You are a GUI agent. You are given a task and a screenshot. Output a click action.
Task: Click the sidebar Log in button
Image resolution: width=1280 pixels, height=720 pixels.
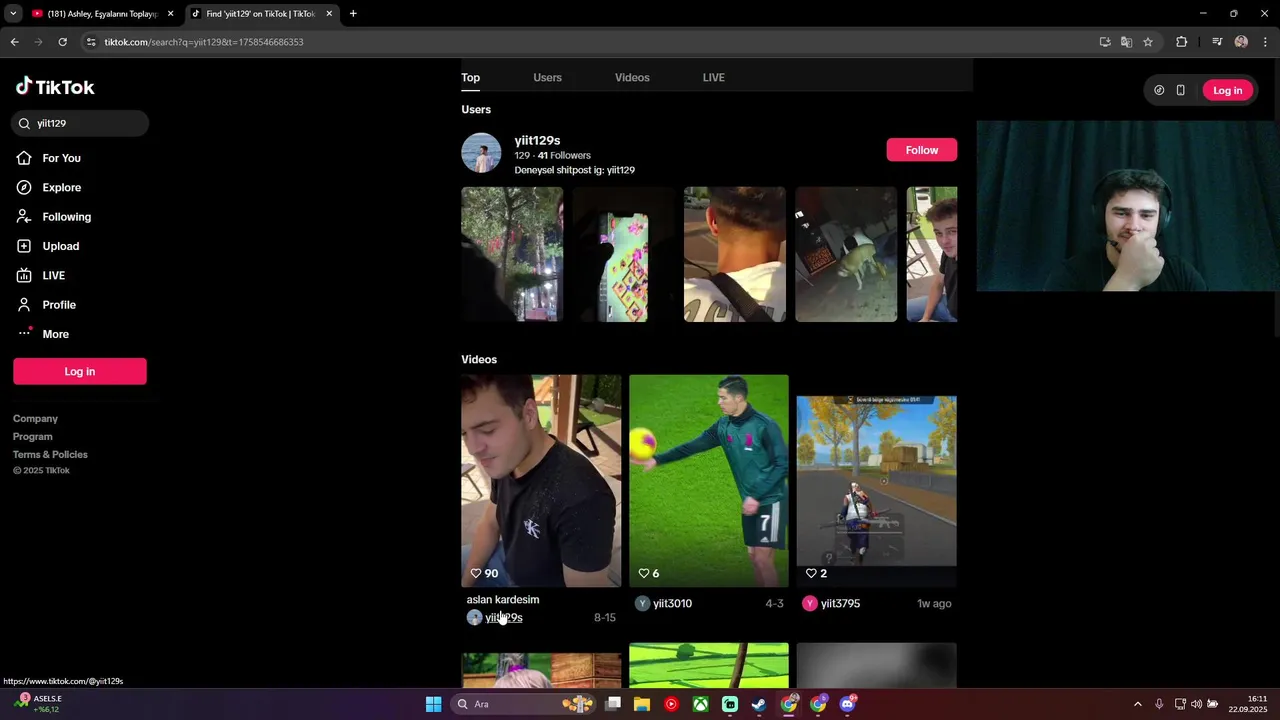pyautogui.click(x=80, y=371)
